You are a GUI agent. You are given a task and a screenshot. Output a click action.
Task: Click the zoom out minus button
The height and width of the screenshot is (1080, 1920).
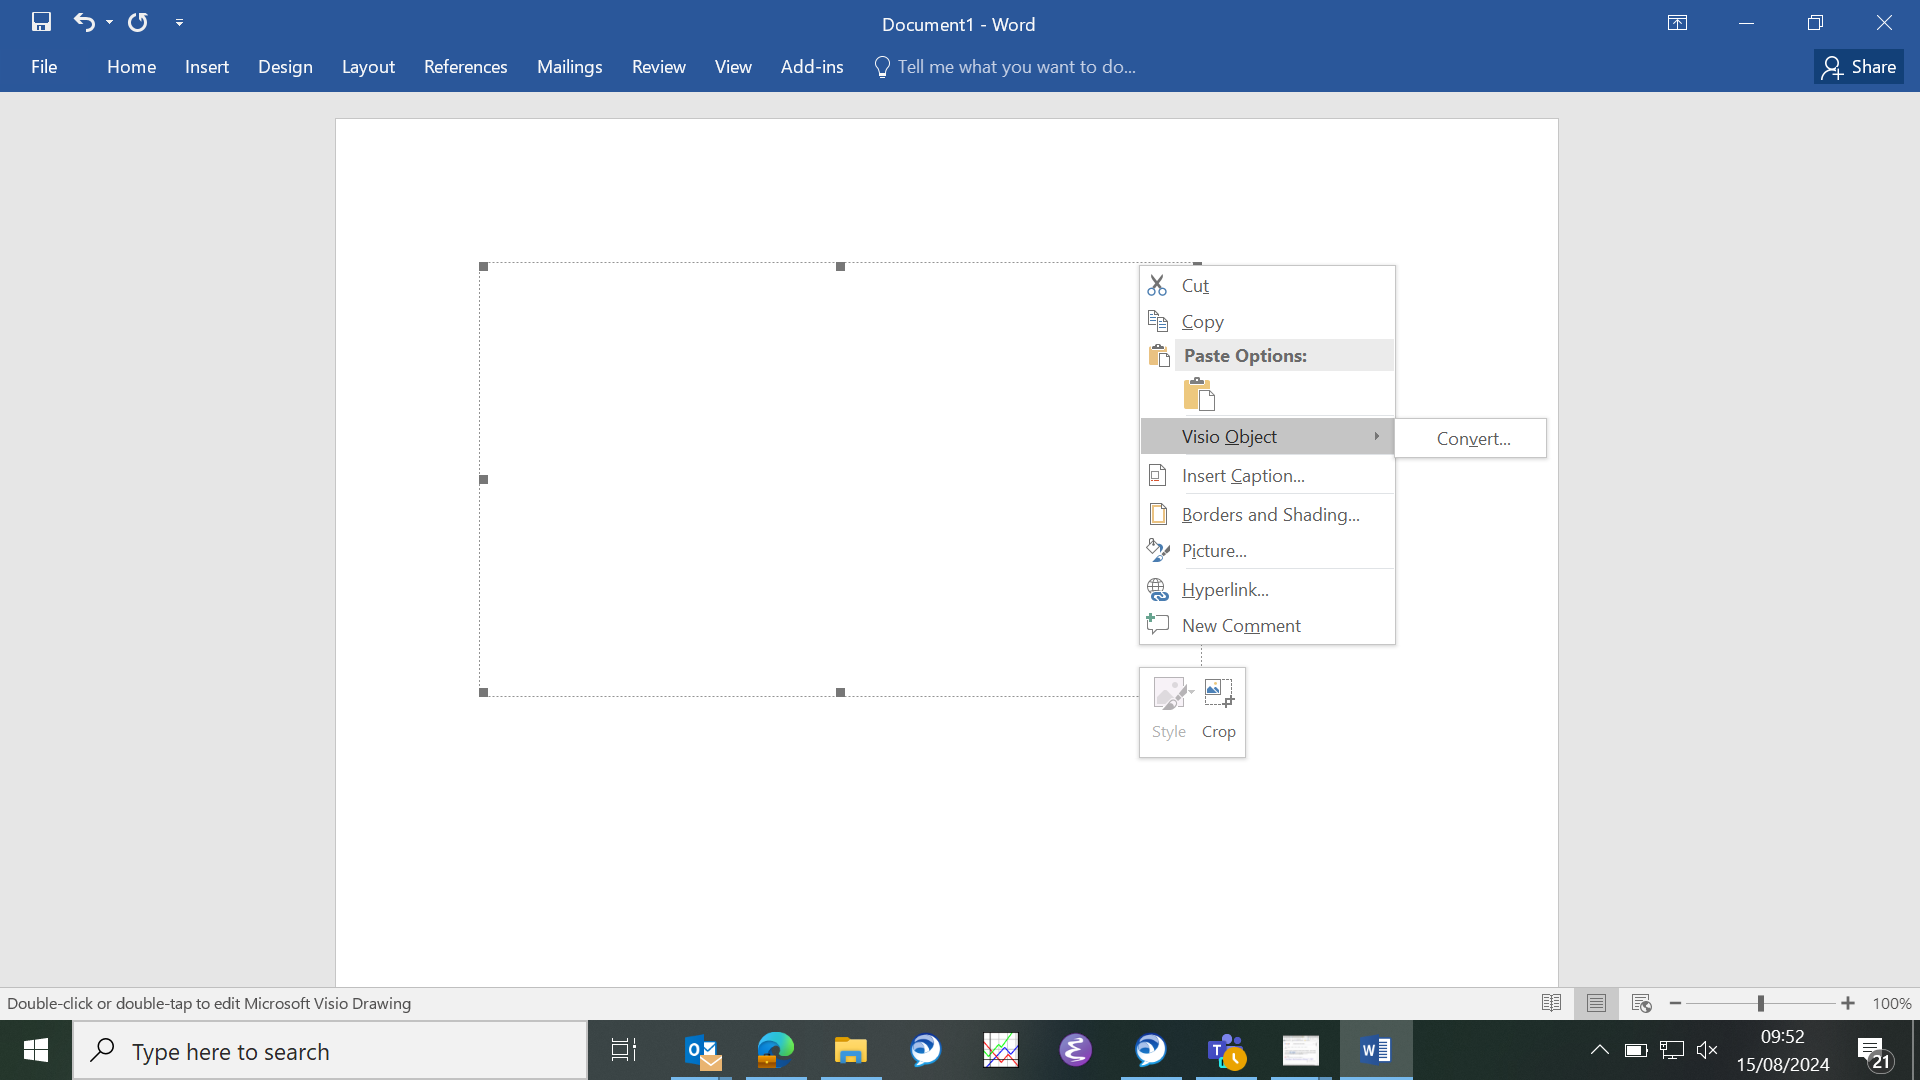[x=1675, y=1003]
